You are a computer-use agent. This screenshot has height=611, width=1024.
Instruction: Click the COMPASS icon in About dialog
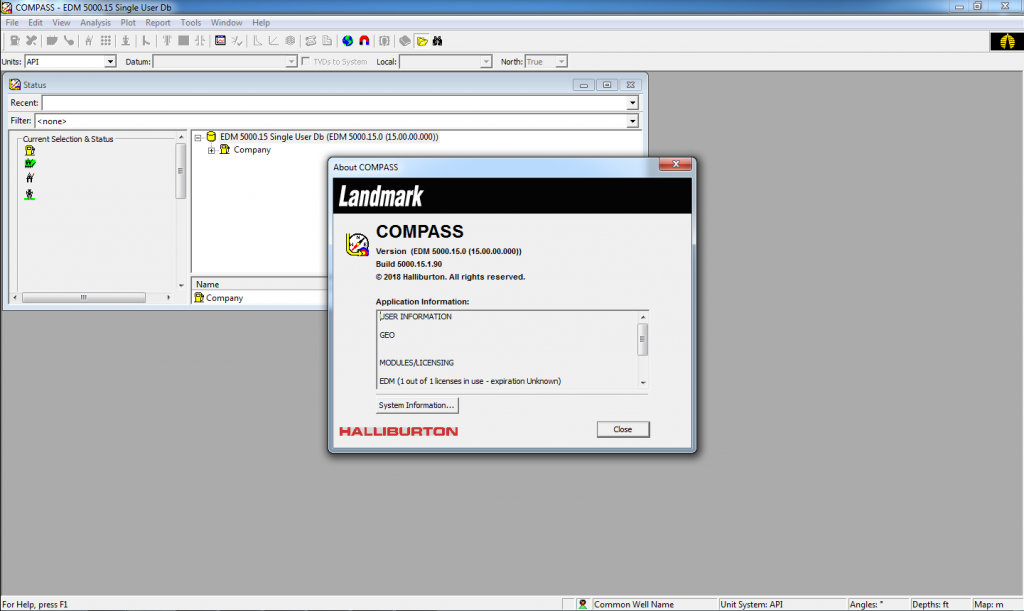(x=357, y=244)
